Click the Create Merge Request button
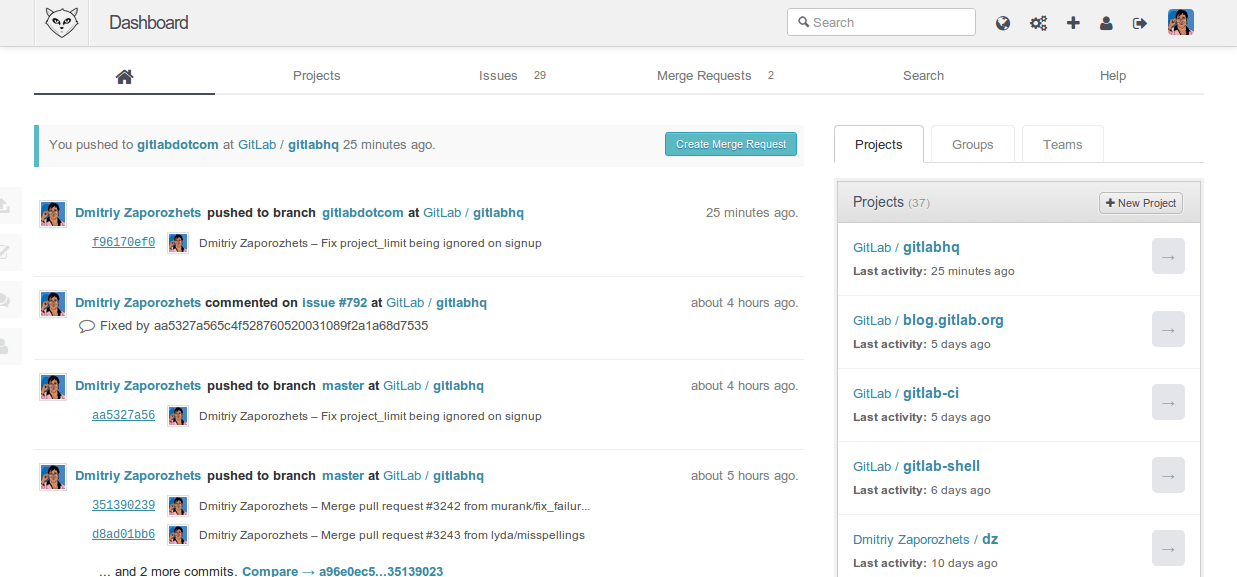Viewport: 1237px width, 577px height. click(x=730, y=144)
